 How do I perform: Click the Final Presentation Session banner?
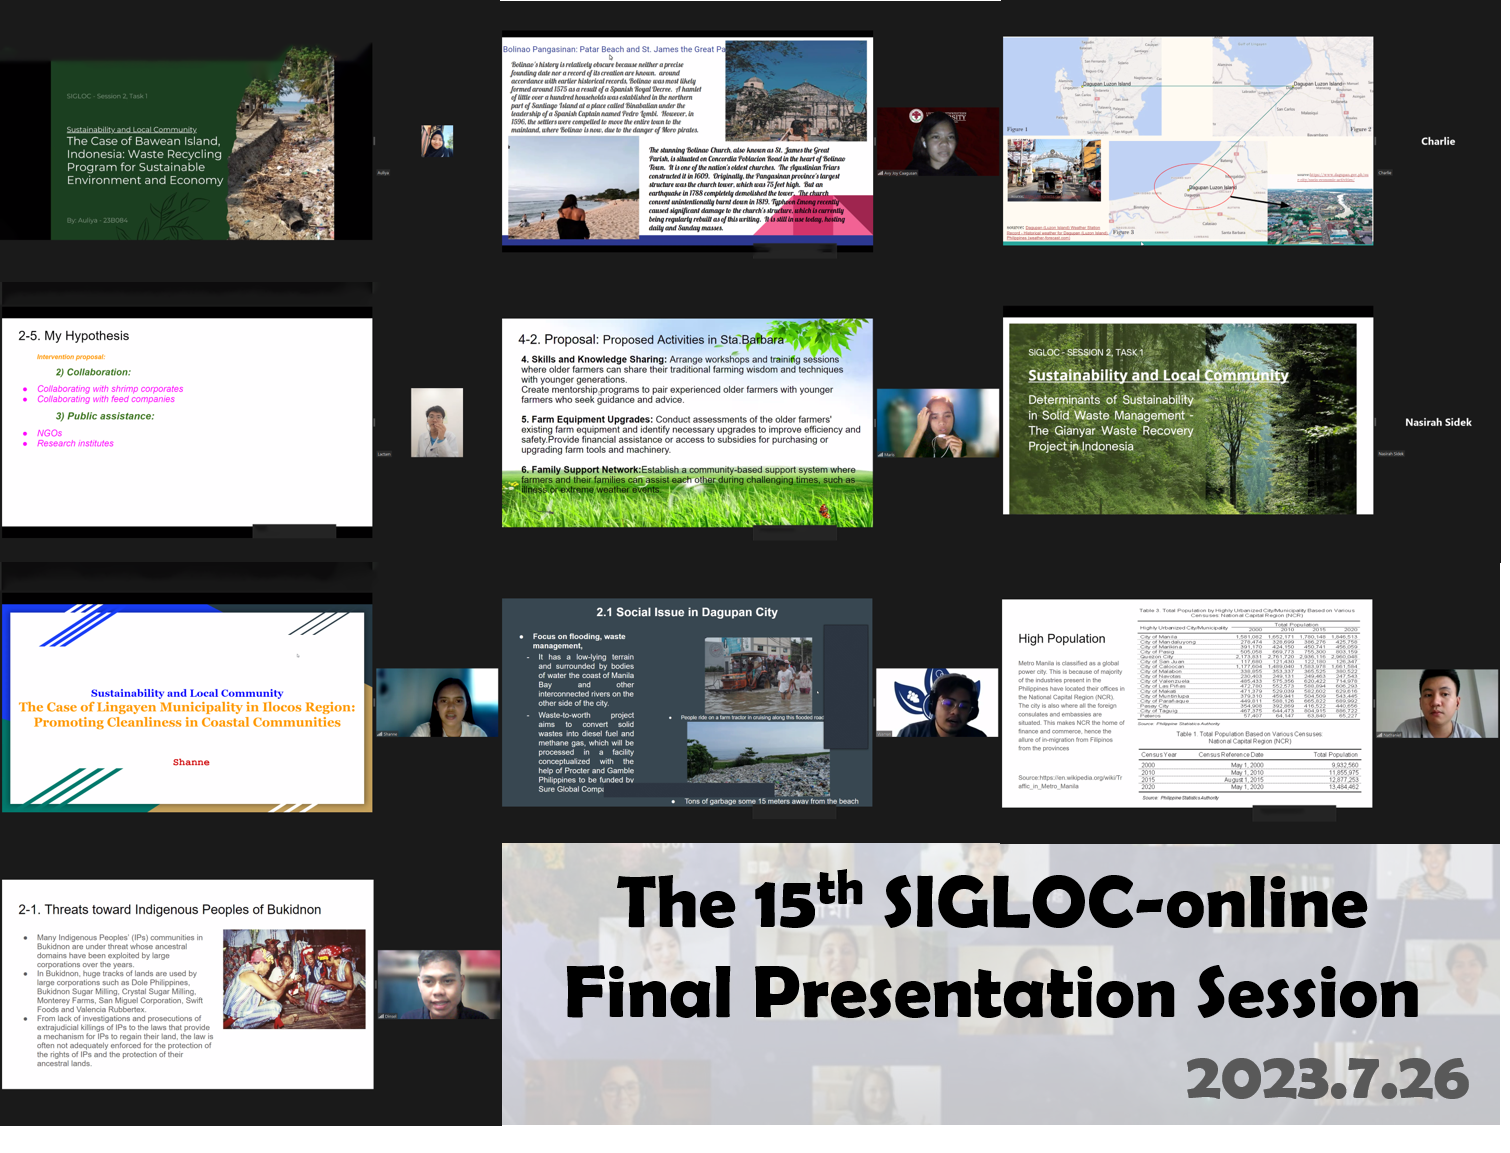click(x=1000, y=983)
